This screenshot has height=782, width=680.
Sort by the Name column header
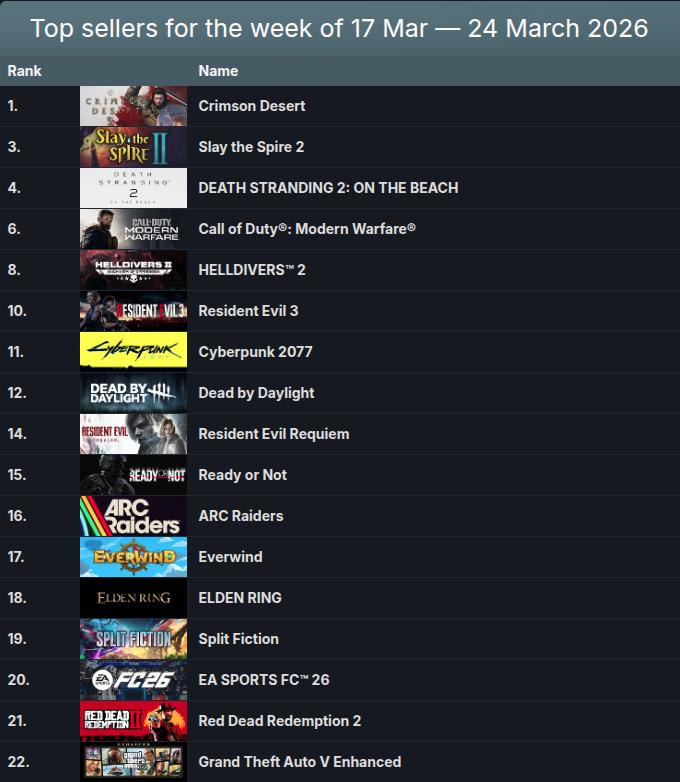click(218, 71)
